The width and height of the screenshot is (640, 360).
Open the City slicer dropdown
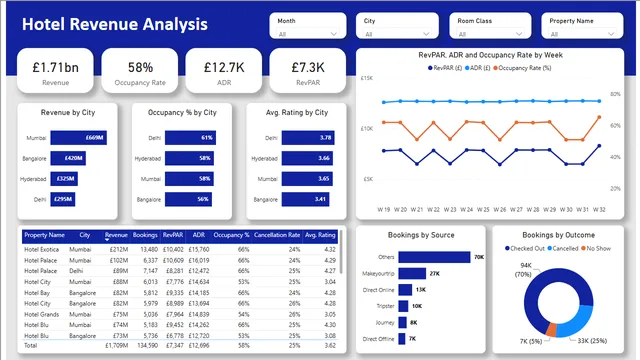397,34
